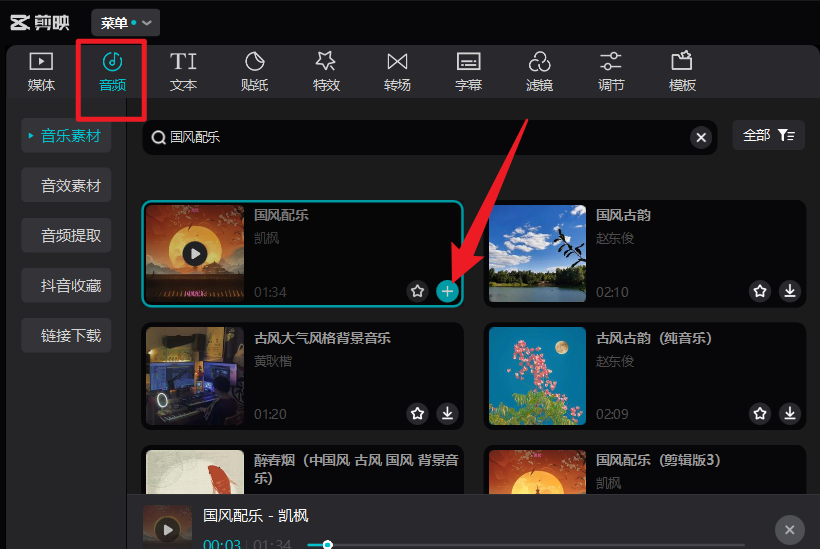Clear the search box text
The height and width of the screenshot is (549, 820).
(701, 138)
